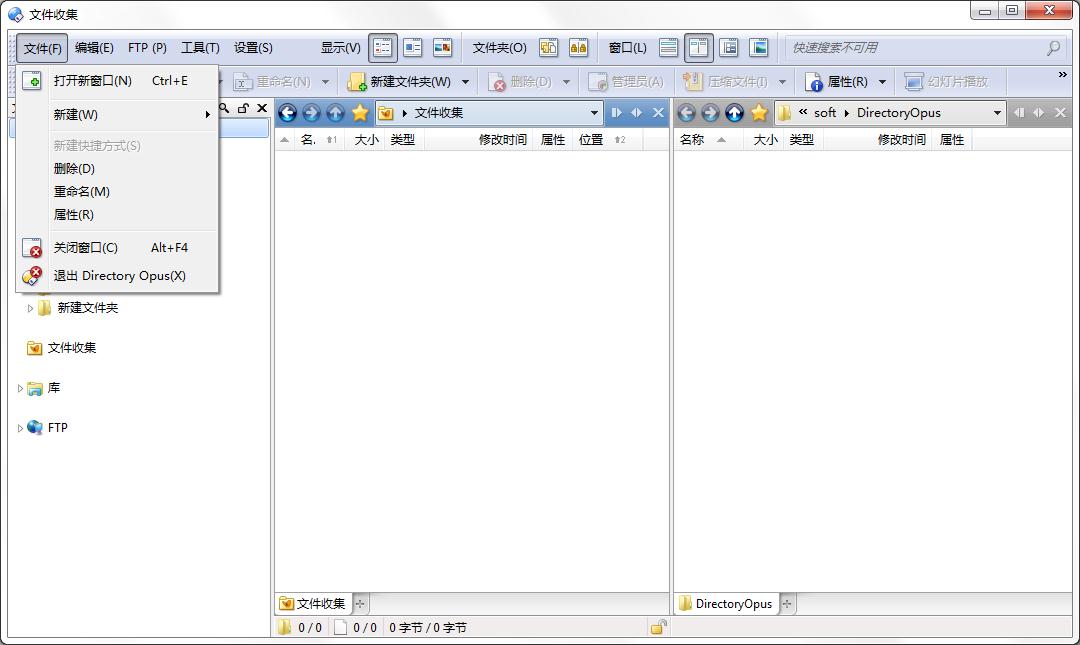
Task: Click the padlock folder icon in the toolbar
Action: (580, 47)
